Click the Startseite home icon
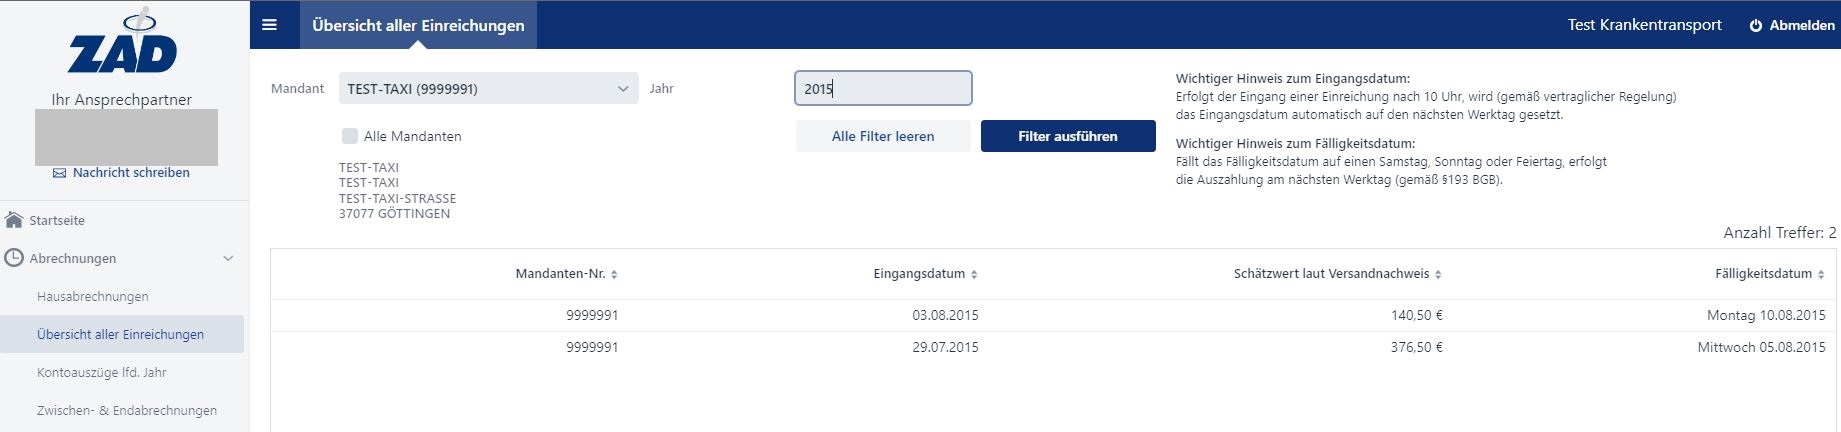Viewport: 1841px width, 432px height. pyautogui.click(x=14, y=220)
